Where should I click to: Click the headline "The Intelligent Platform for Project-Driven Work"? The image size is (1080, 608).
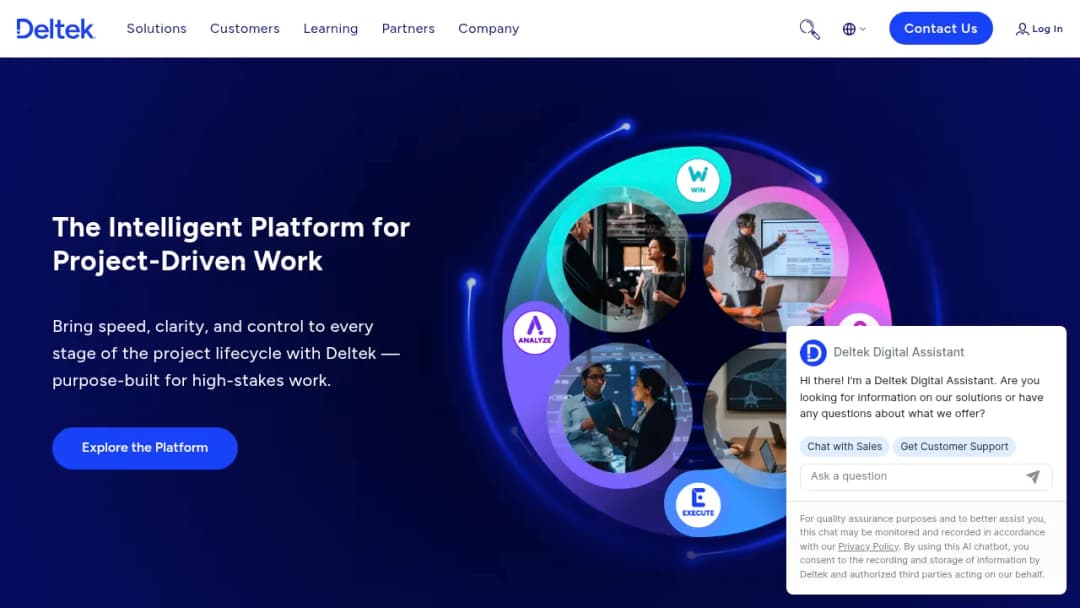[x=231, y=244]
